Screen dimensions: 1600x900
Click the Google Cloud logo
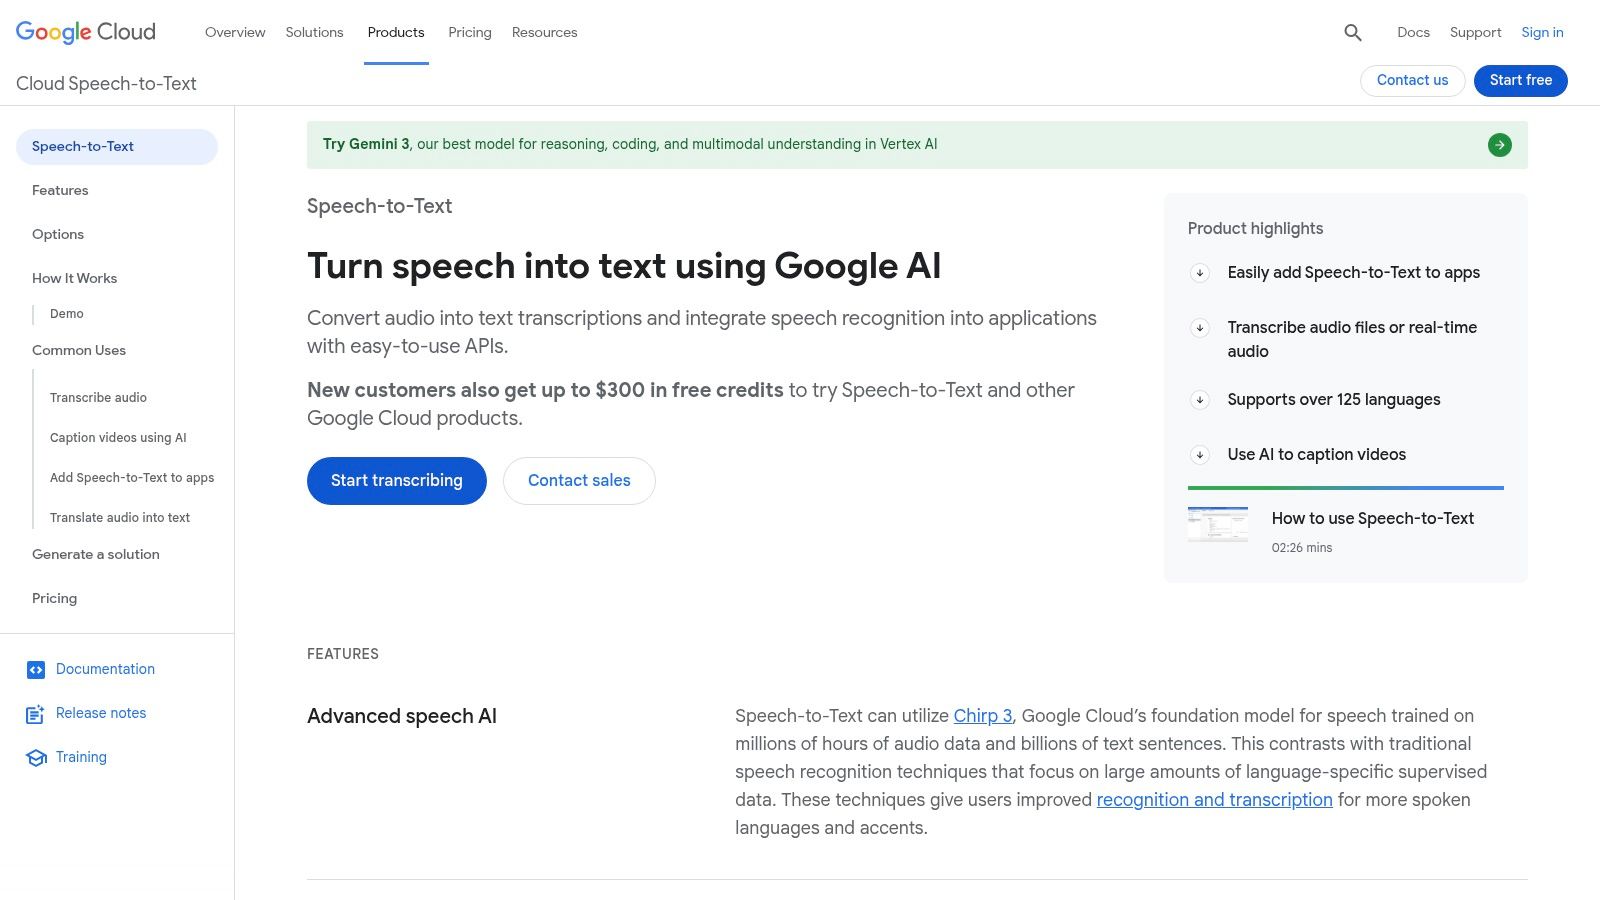tap(84, 31)
